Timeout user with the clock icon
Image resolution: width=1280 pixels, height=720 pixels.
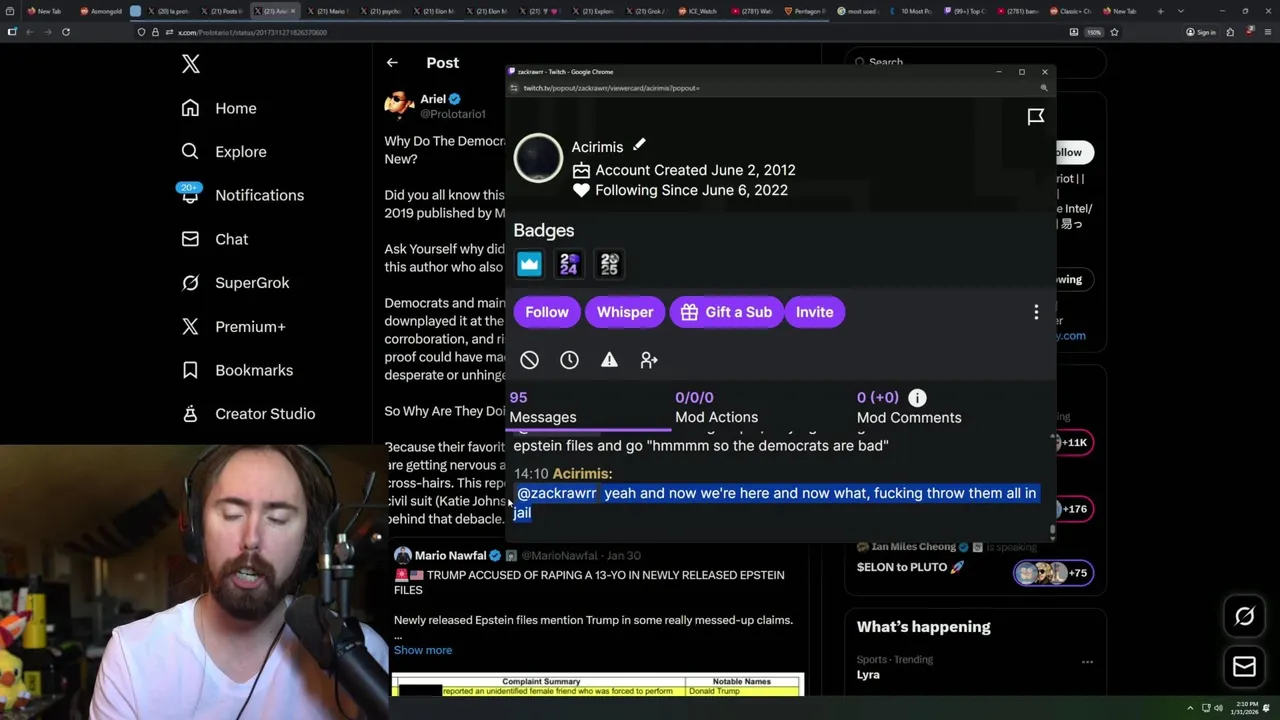[x=569, y=360]
